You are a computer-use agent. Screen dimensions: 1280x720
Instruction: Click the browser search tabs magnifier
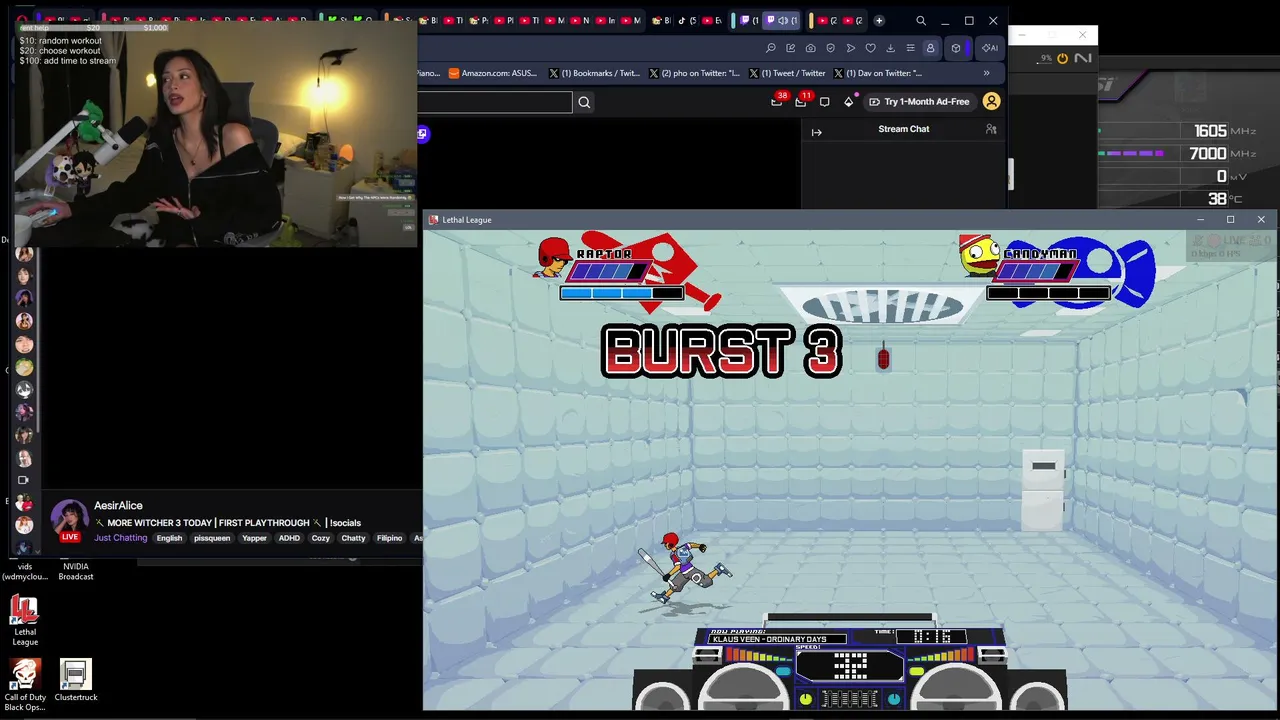(921, 20)
